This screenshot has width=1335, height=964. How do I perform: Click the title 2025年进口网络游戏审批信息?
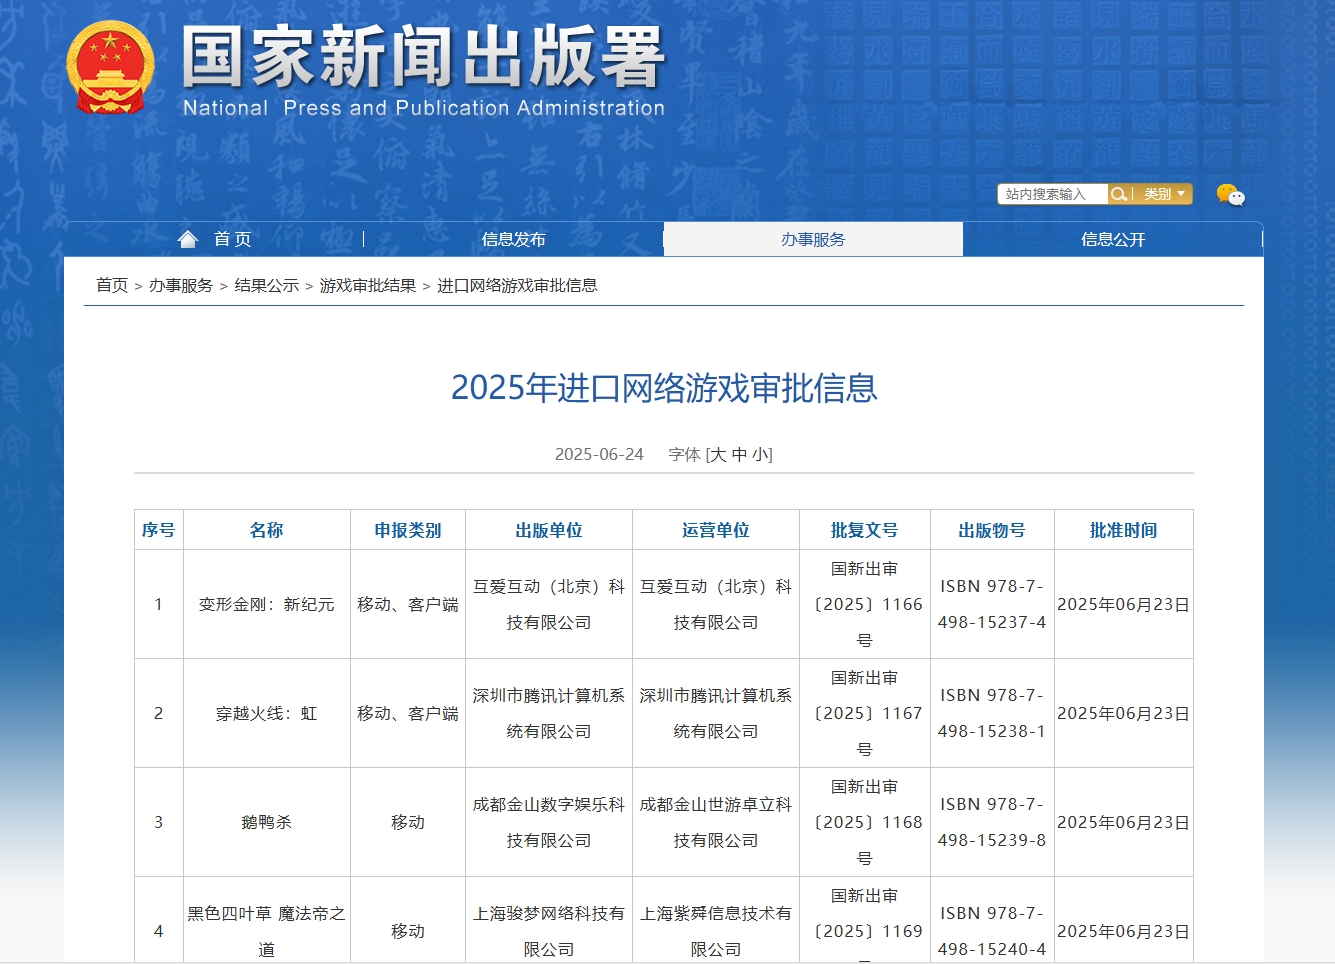click(666, 390)
